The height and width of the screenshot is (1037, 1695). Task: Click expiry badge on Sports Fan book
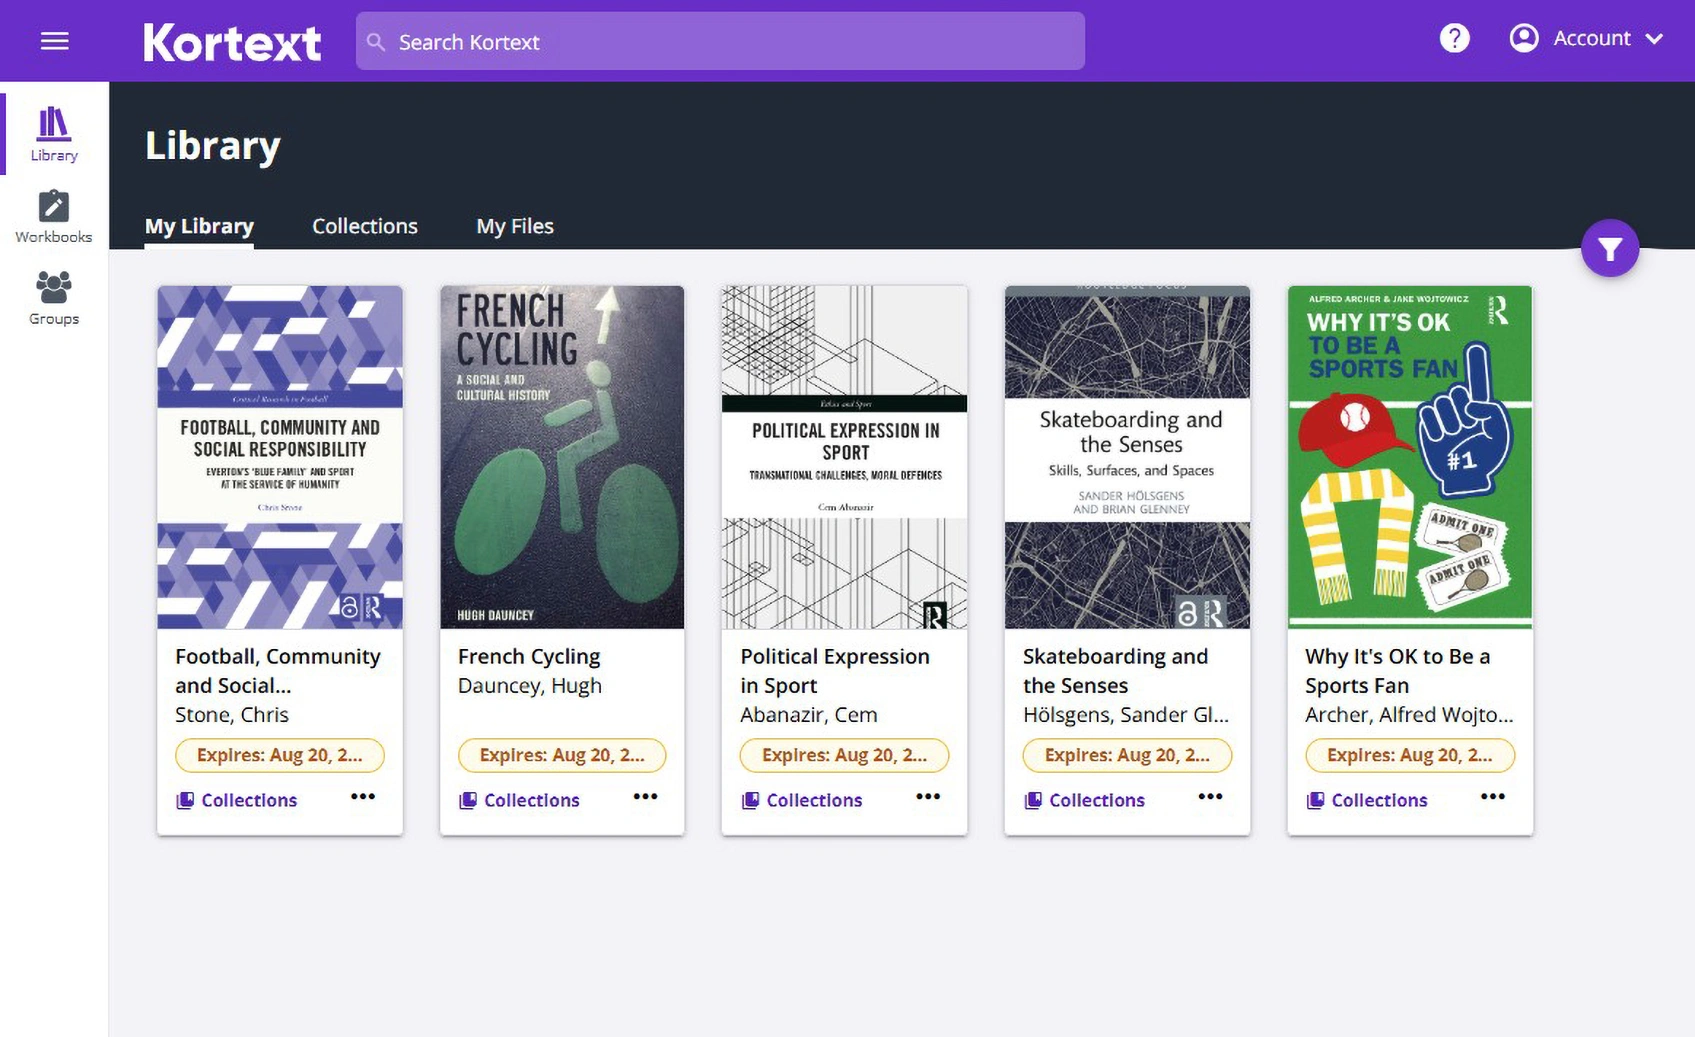point(1410,755)
